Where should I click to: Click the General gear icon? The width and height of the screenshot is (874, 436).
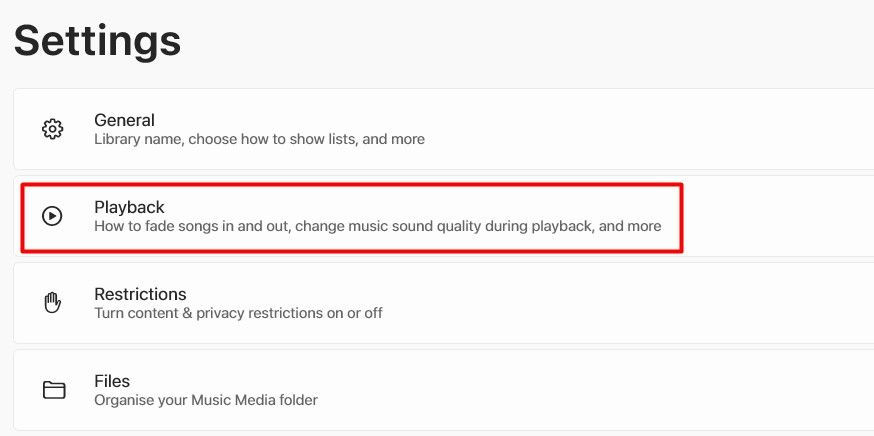[53, 129]
